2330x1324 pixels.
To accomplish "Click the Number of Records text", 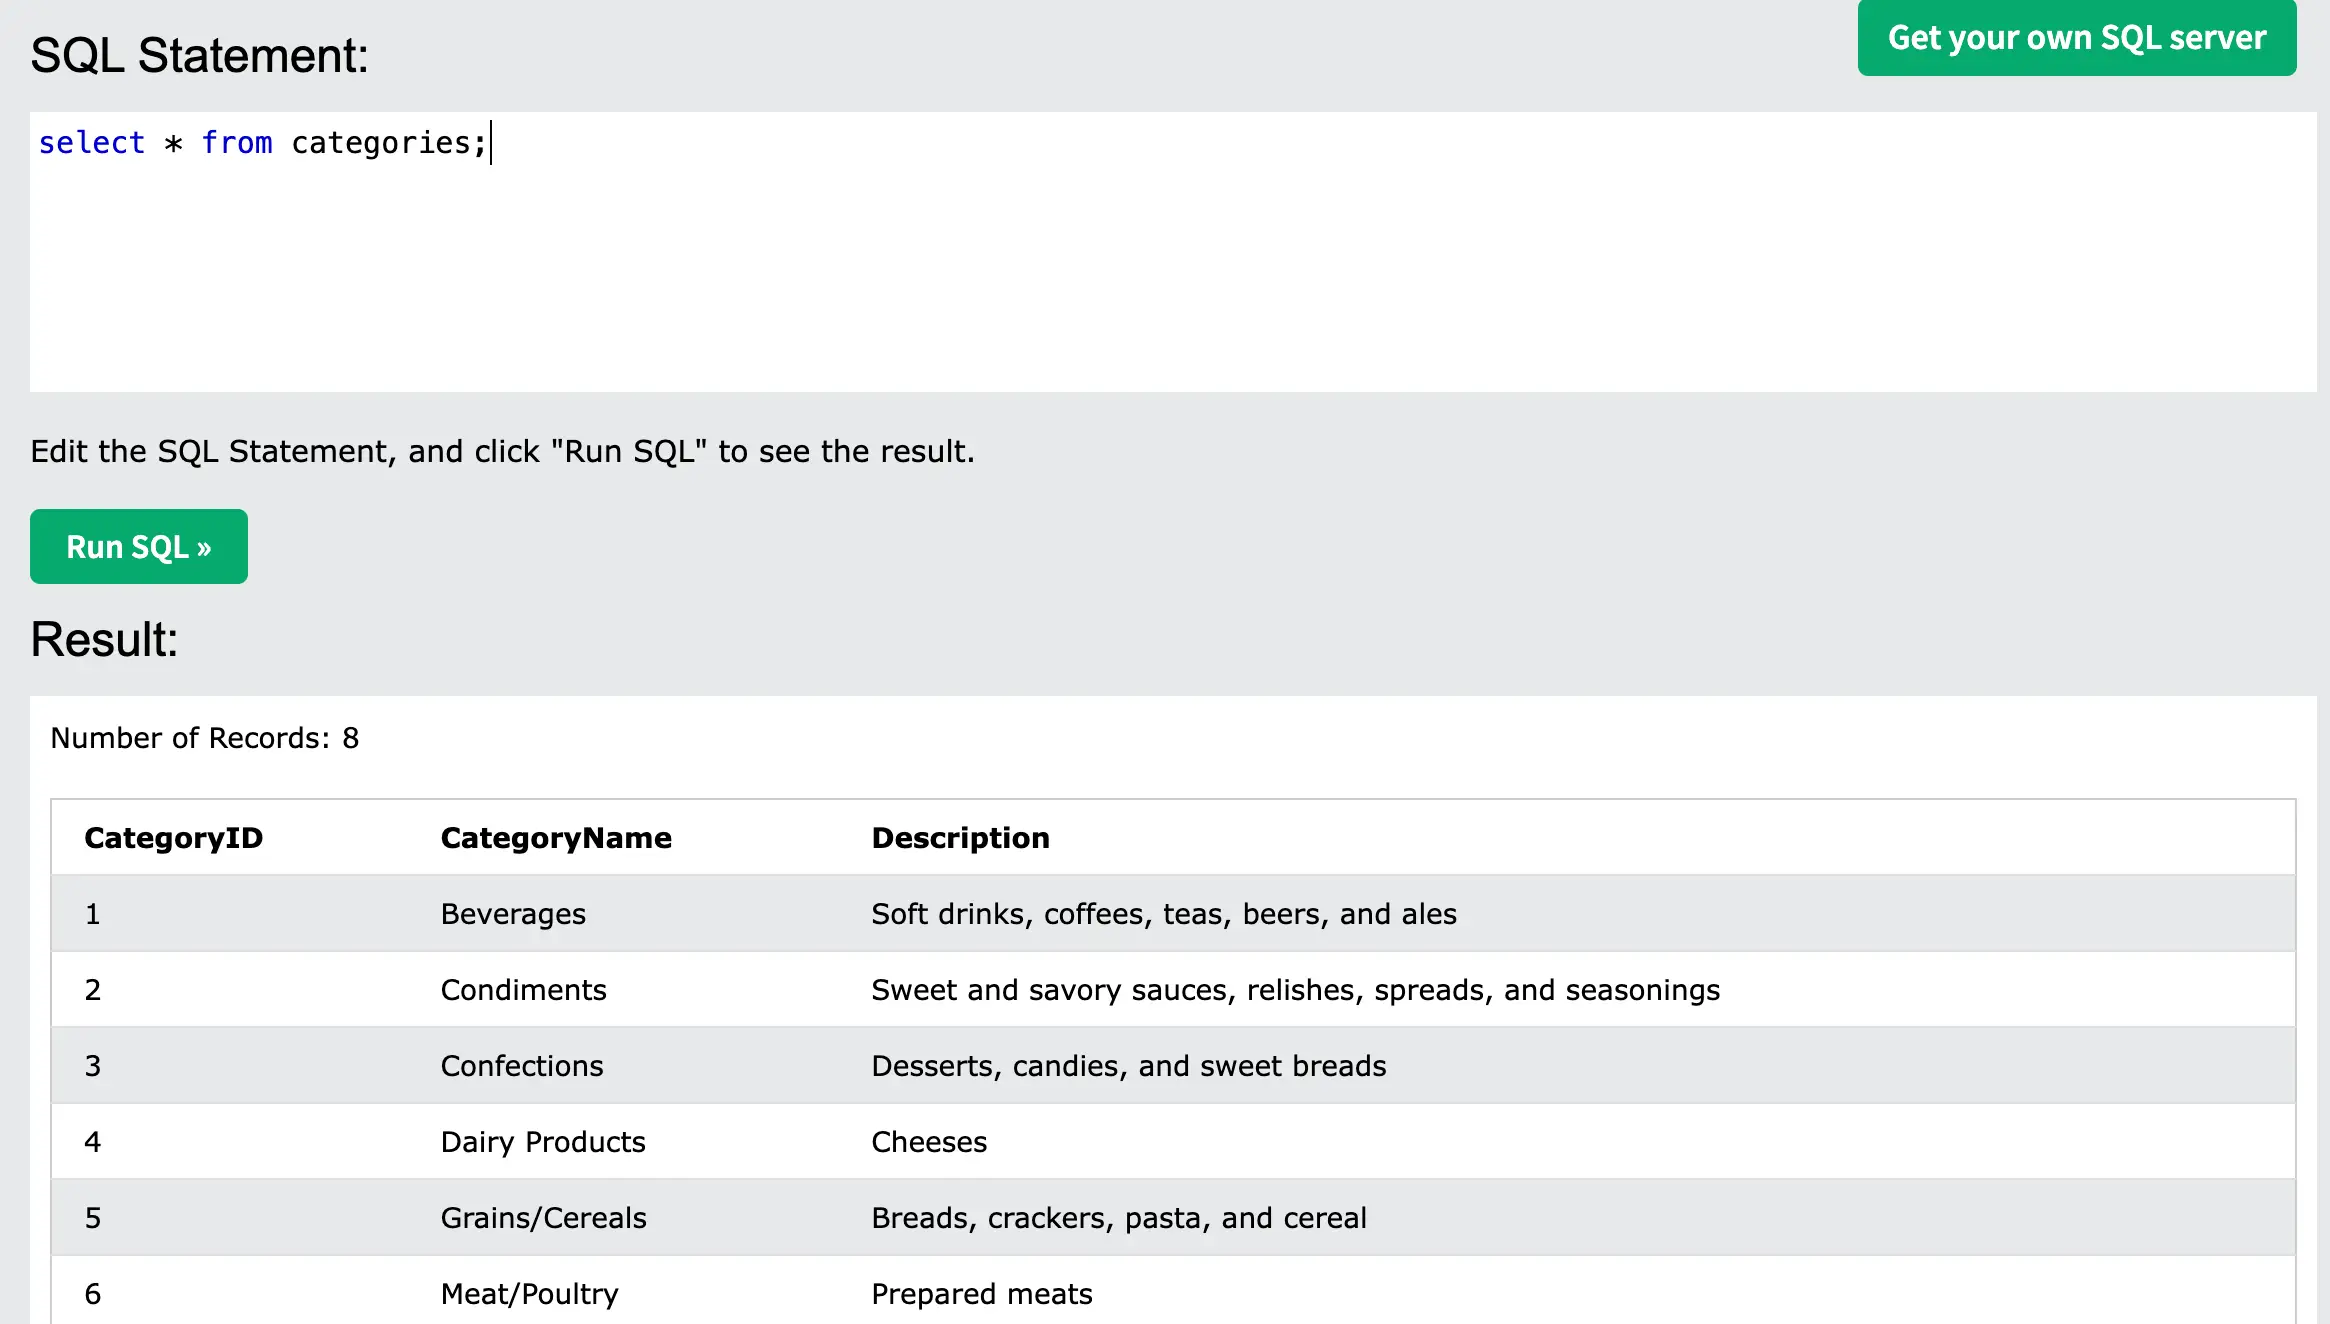I will pyautogui.click(x=204, y=738).
